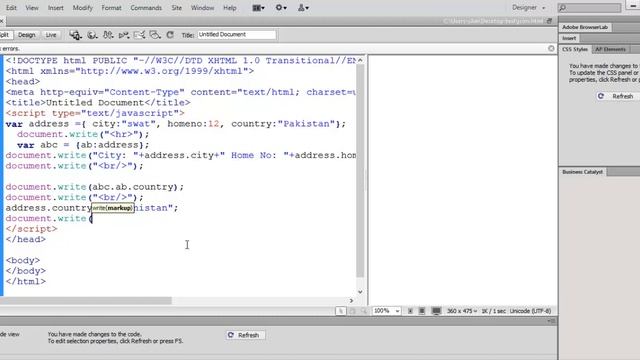Click Preview in browser globe icon
640x360 pixels.
(x=92, y=35)
